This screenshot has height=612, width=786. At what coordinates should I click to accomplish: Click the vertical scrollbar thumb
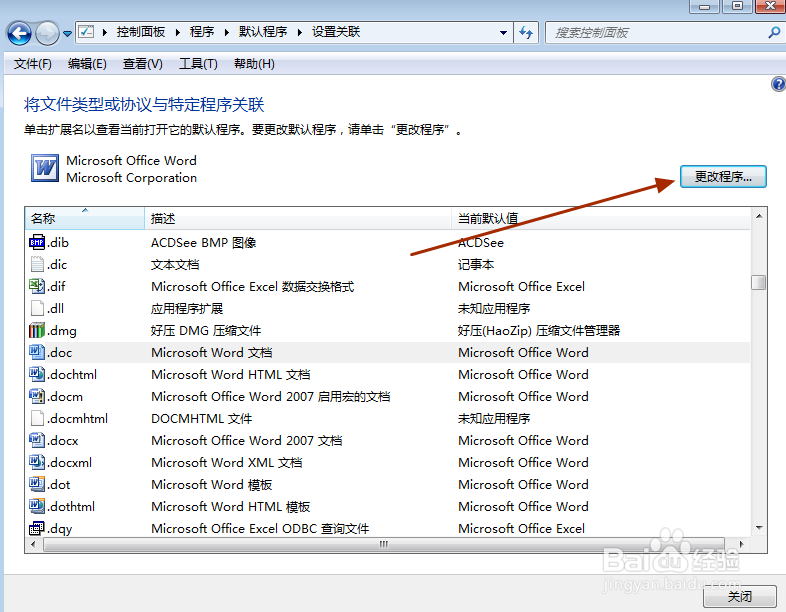[x=759, y=282]
